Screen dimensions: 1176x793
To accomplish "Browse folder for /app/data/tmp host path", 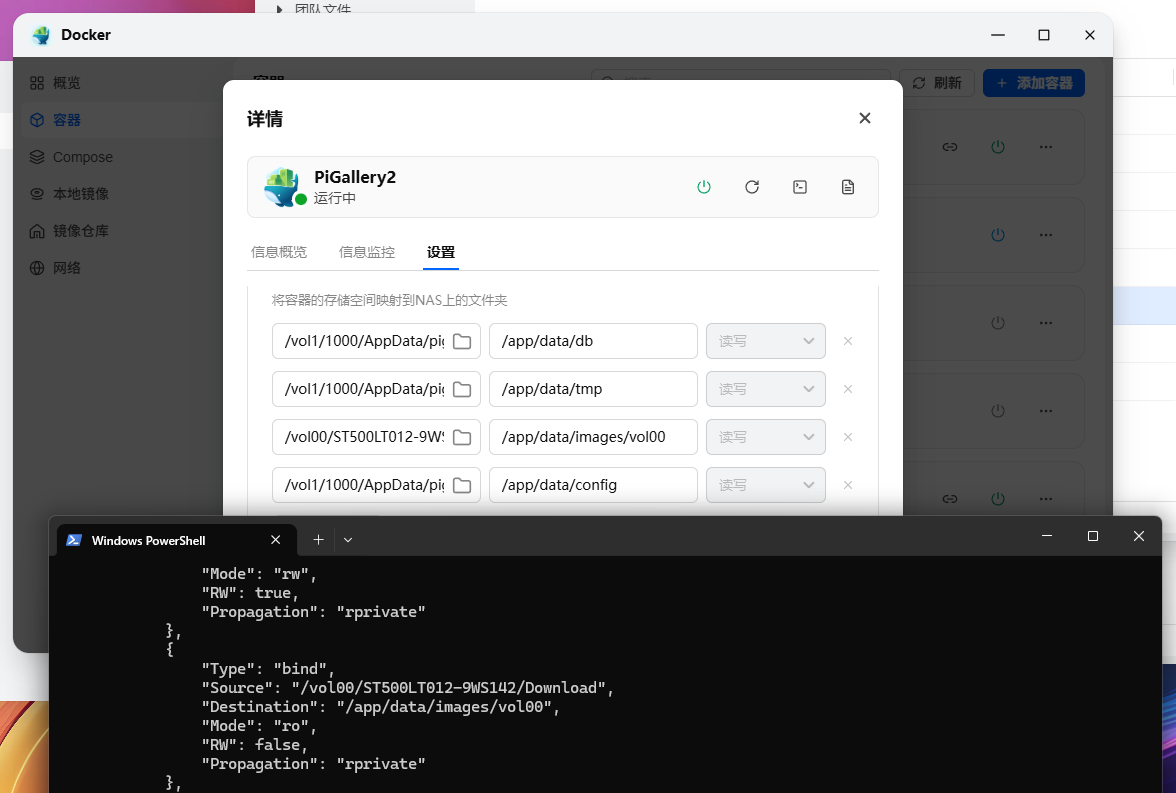I will [462, 389].
